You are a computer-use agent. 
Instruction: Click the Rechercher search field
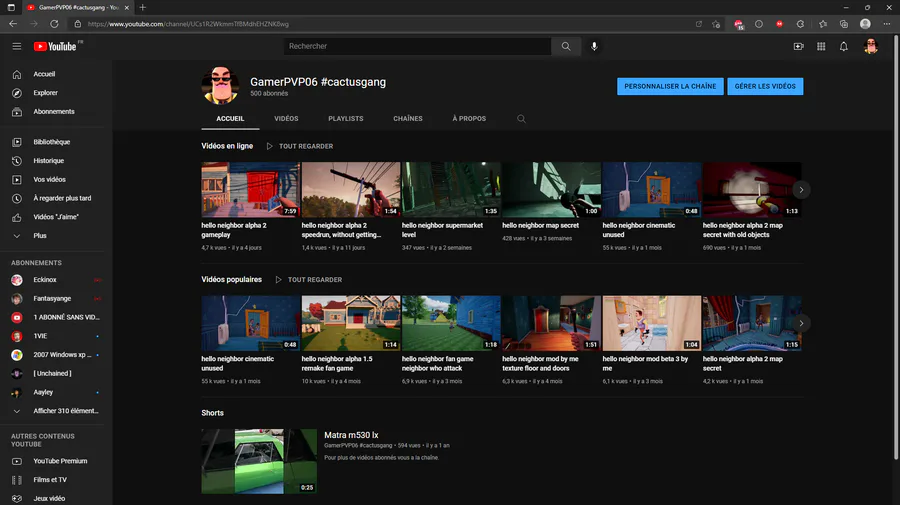coord(417,46)
